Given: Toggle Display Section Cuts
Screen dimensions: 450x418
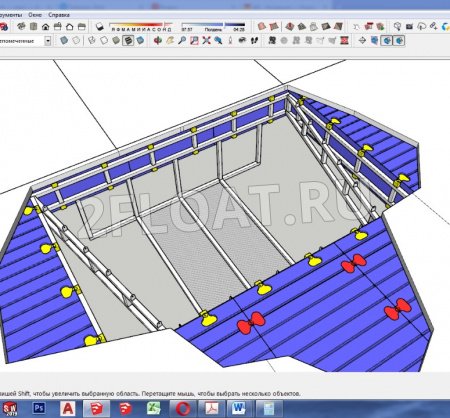Looking at the screenshot, I should tap(387, 41).
